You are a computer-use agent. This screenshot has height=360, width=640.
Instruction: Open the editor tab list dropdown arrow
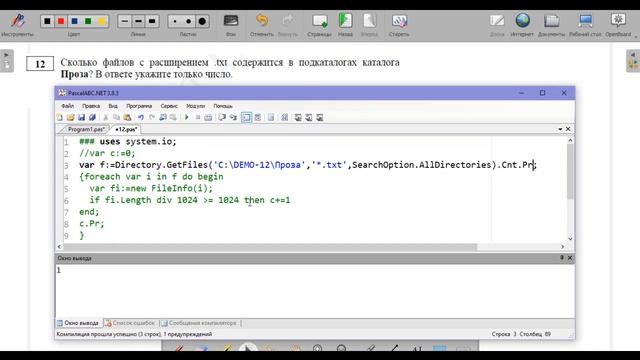(560, 129)
